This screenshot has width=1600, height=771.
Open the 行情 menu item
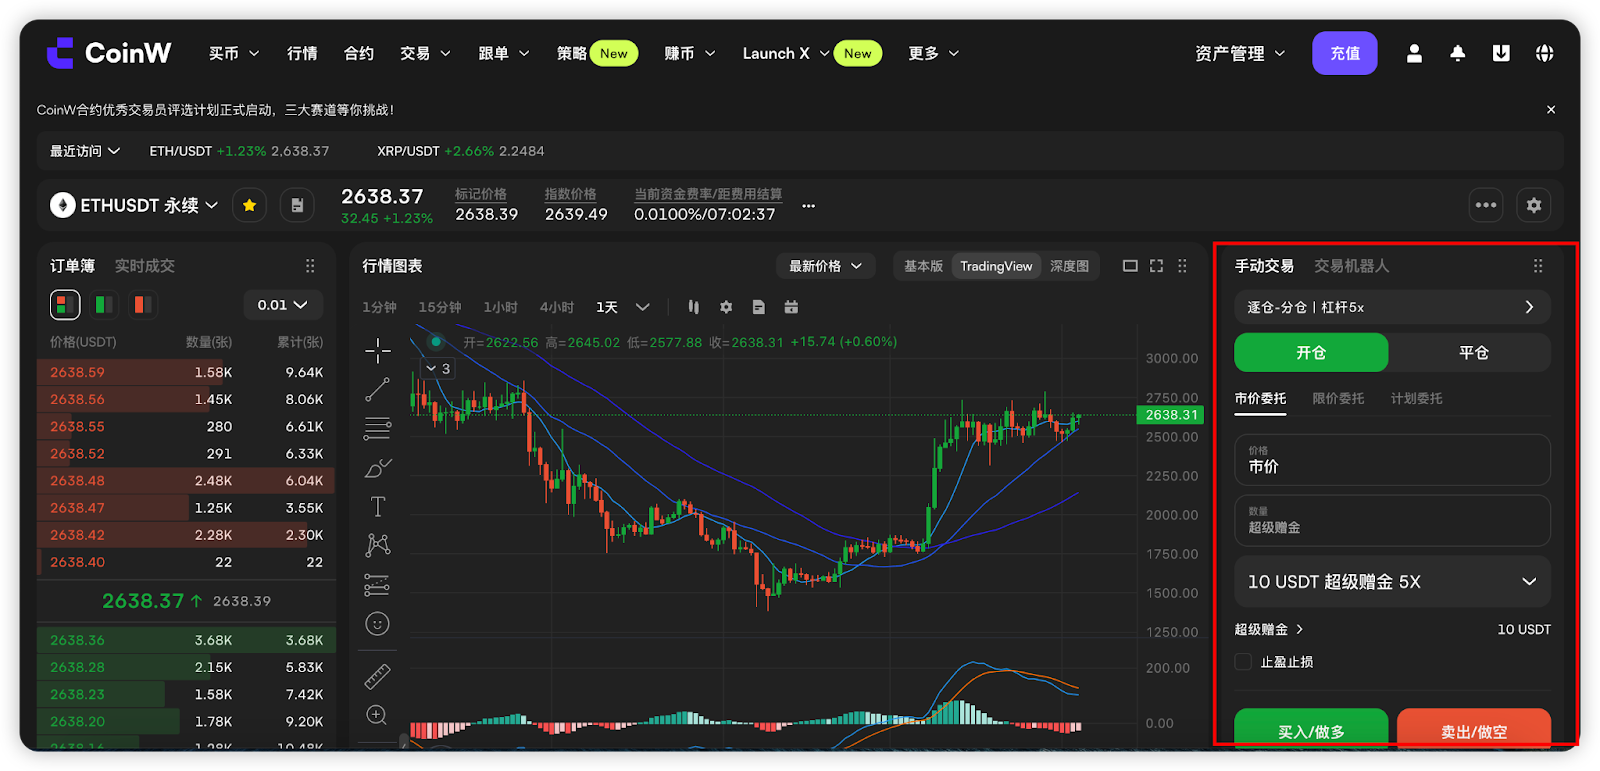click(x=302, y=53)
